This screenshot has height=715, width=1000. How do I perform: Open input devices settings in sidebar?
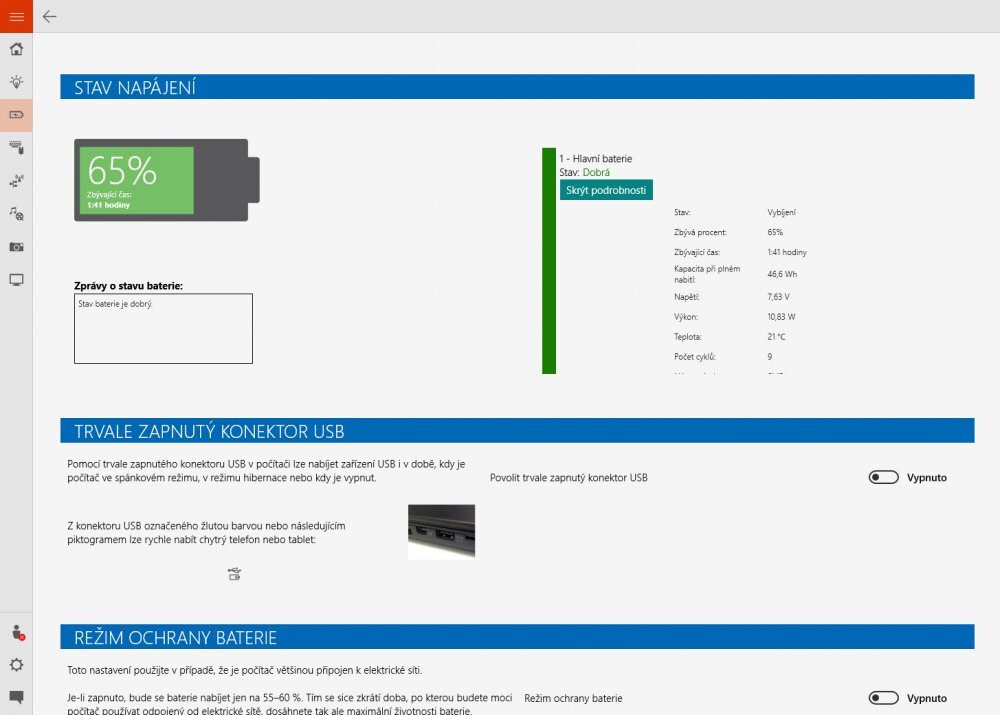pos(16,147)
